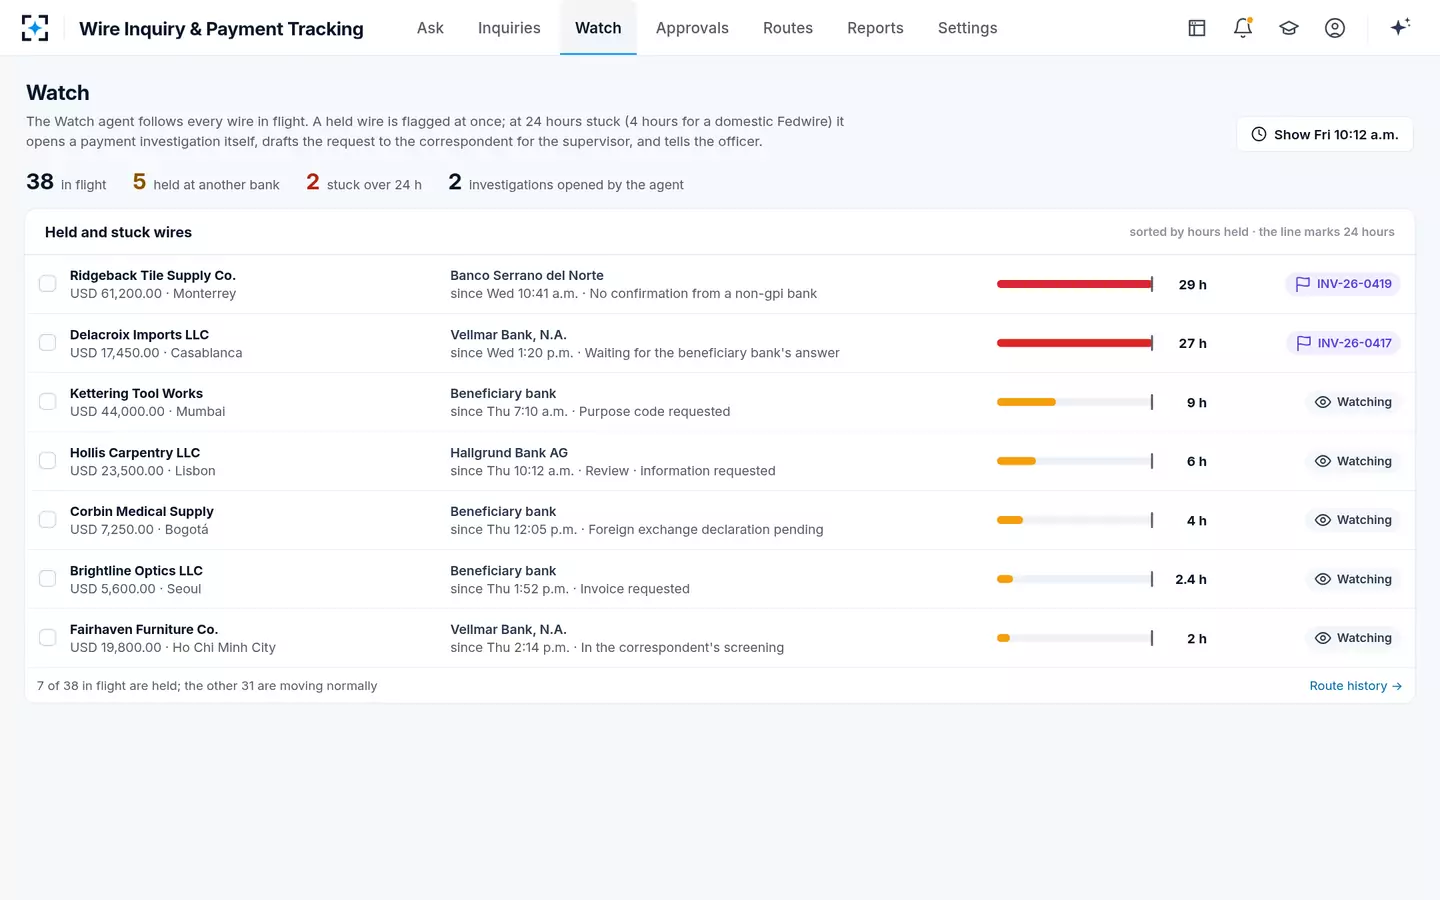Click the 2 stuck over 24 h stat
Viewport: 1440px width, 900px height.
click(364, 182)
